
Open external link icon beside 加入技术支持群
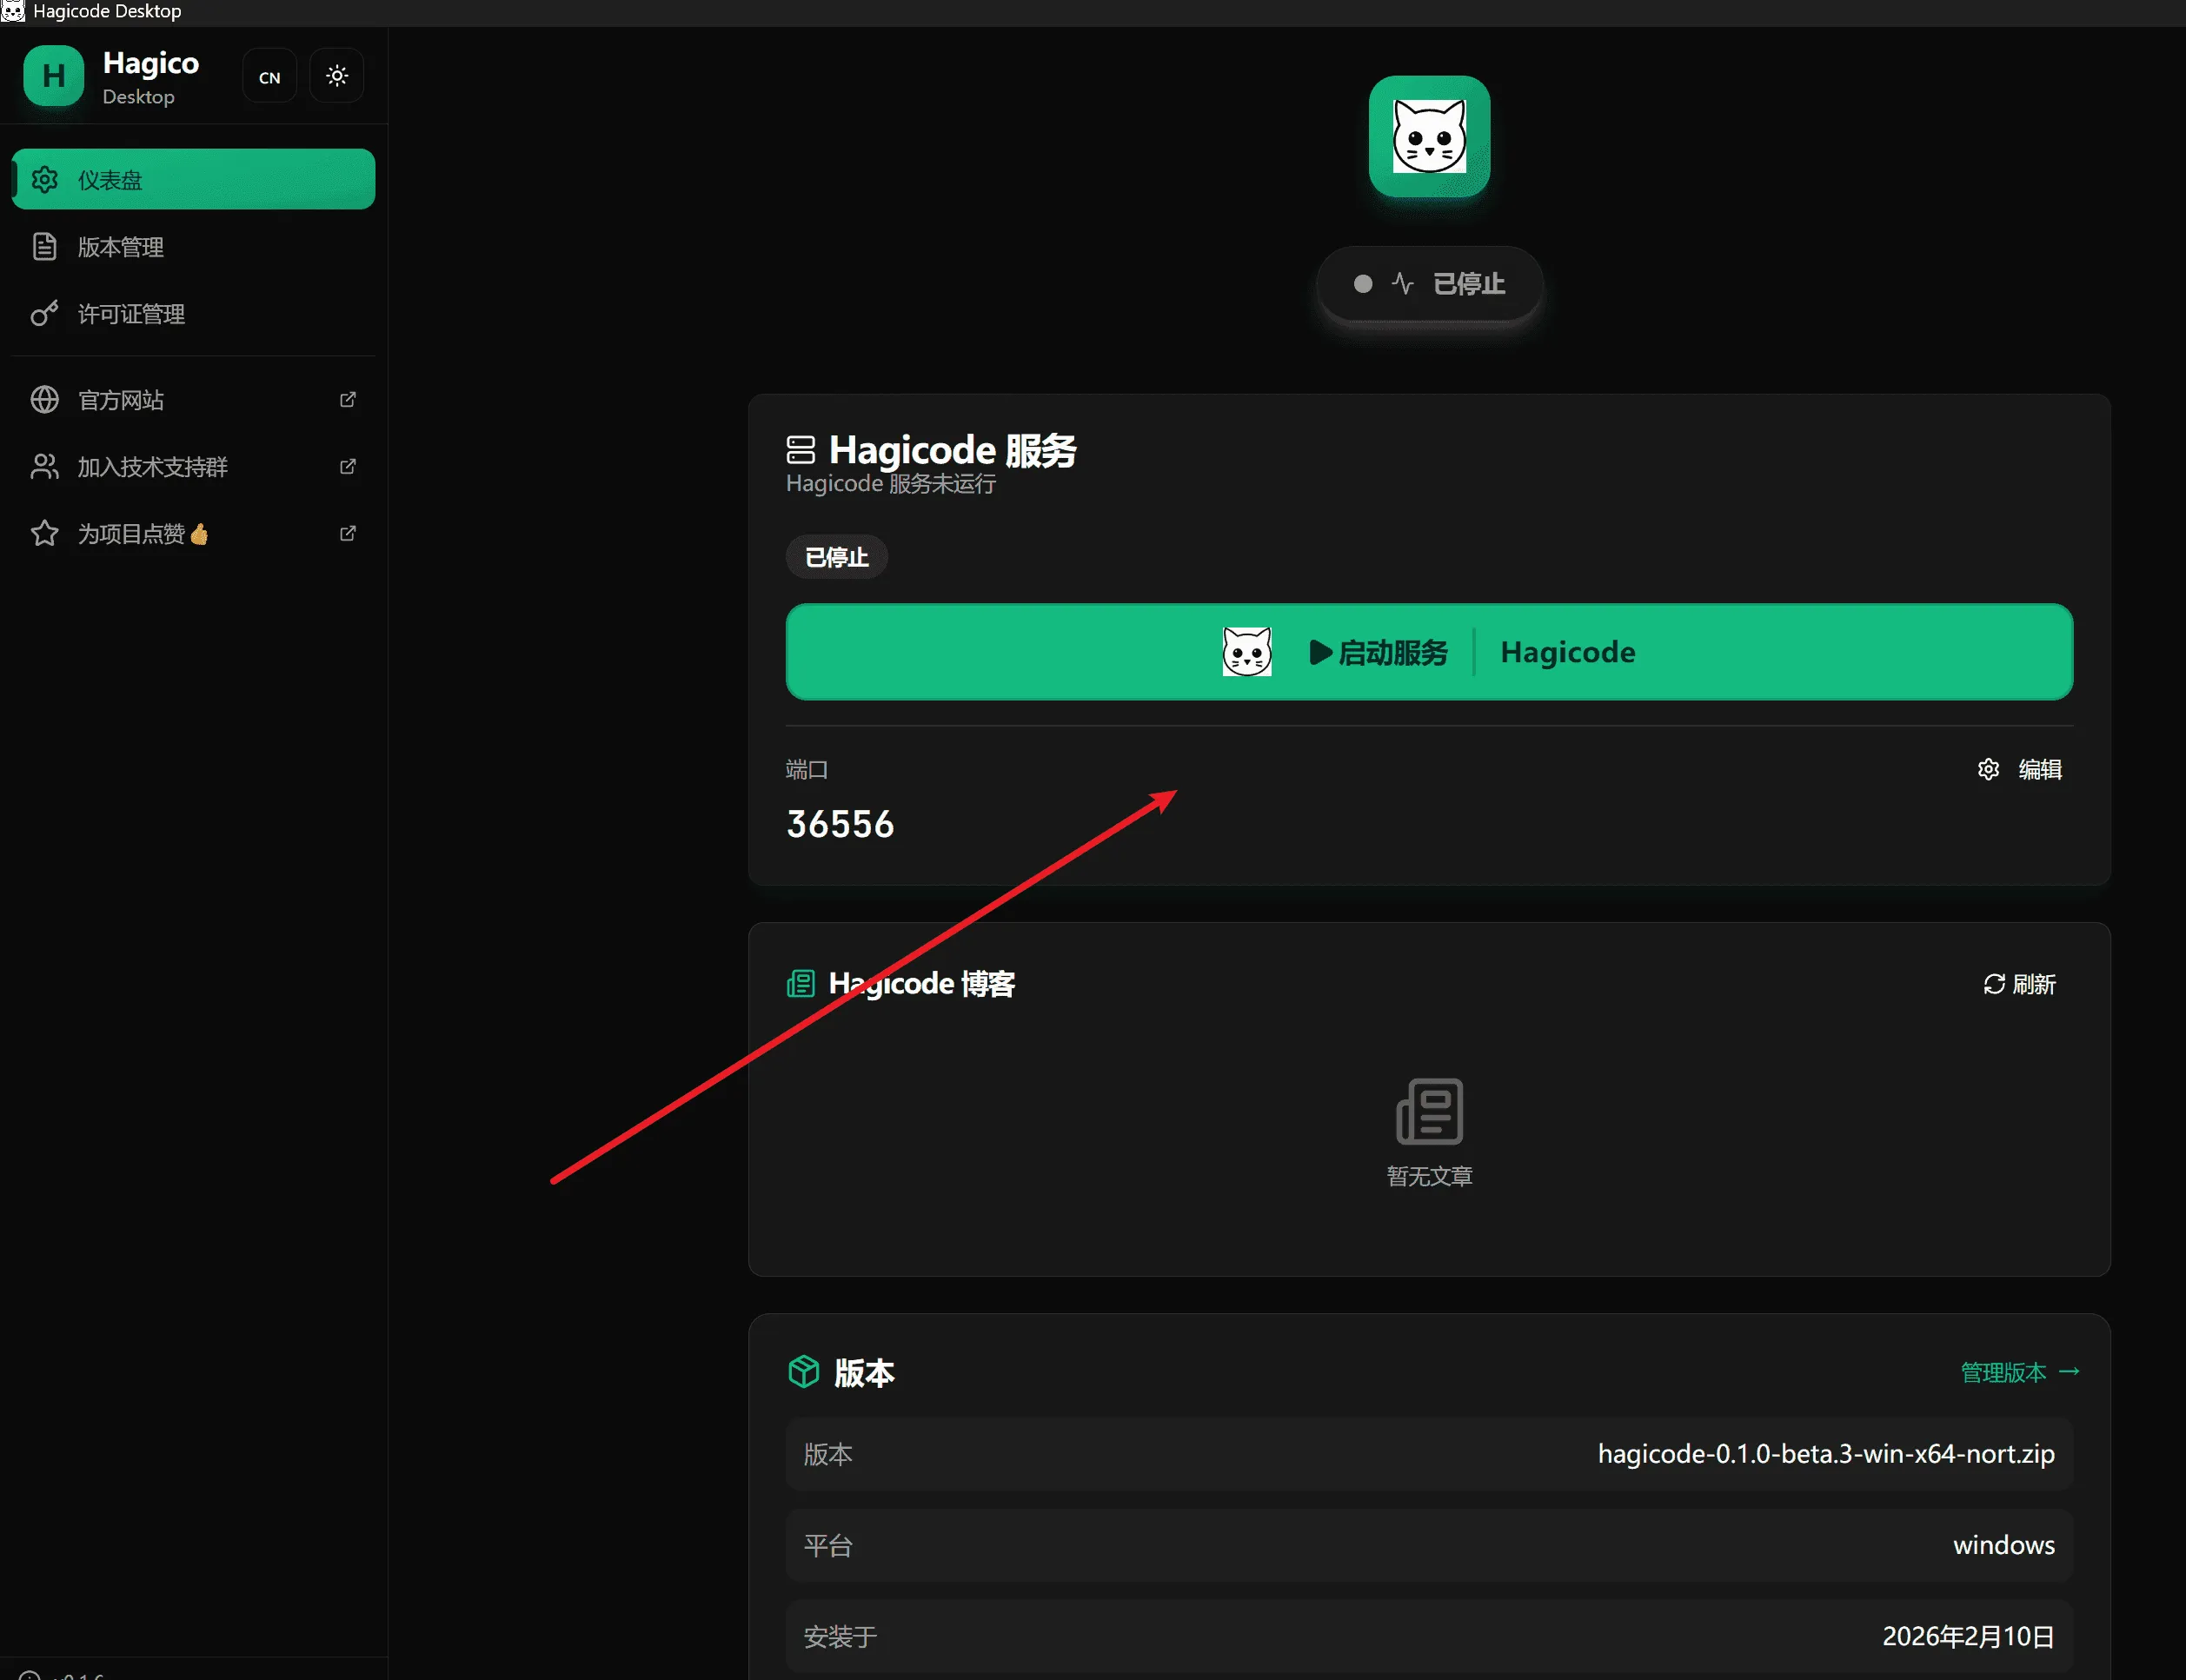pyautogui.click(x=347, y=467)
